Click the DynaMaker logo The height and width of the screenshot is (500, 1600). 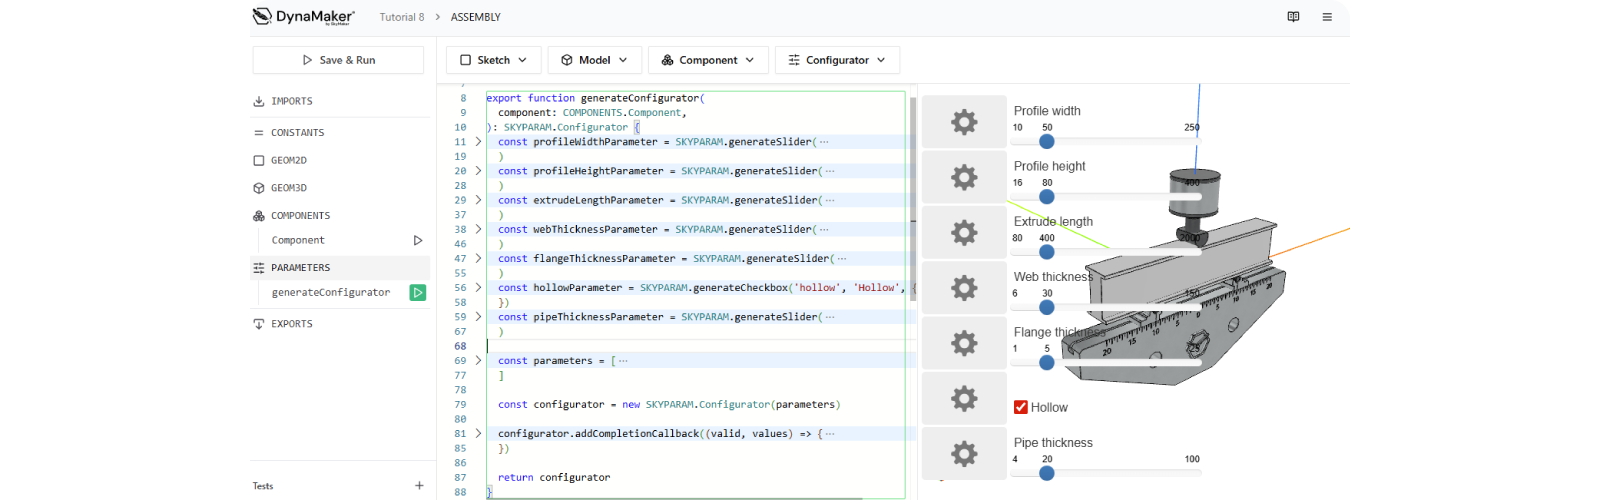coord(303,16)
